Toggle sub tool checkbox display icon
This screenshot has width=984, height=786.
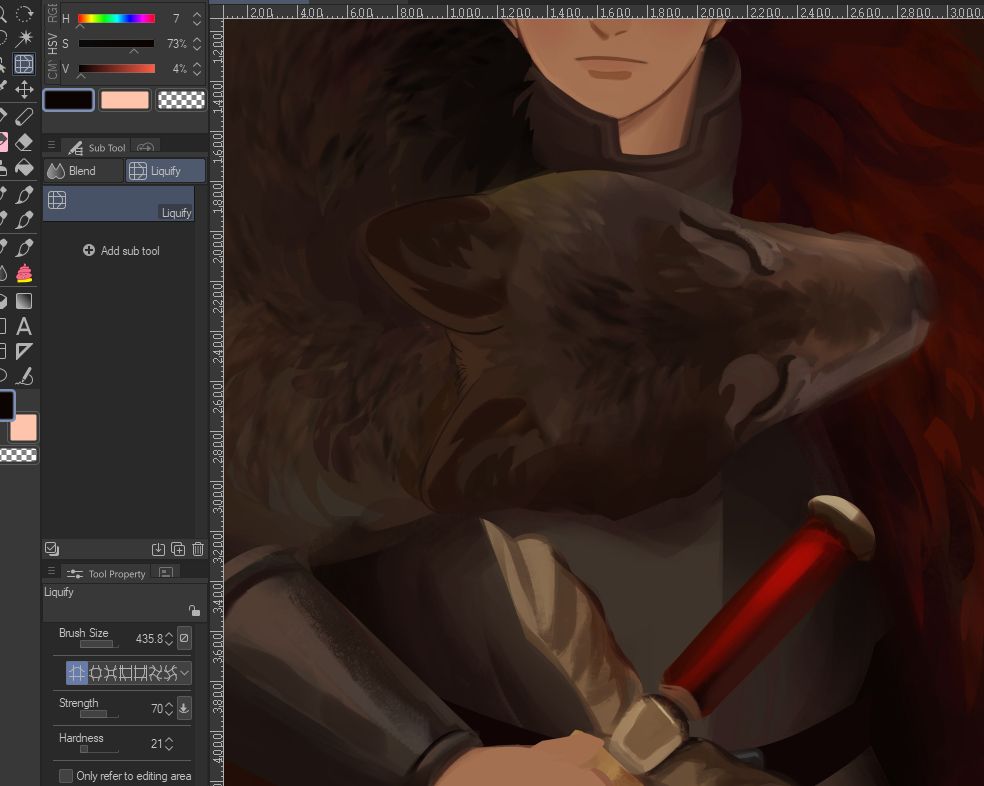pyautogui.click(x=52, y=549)
